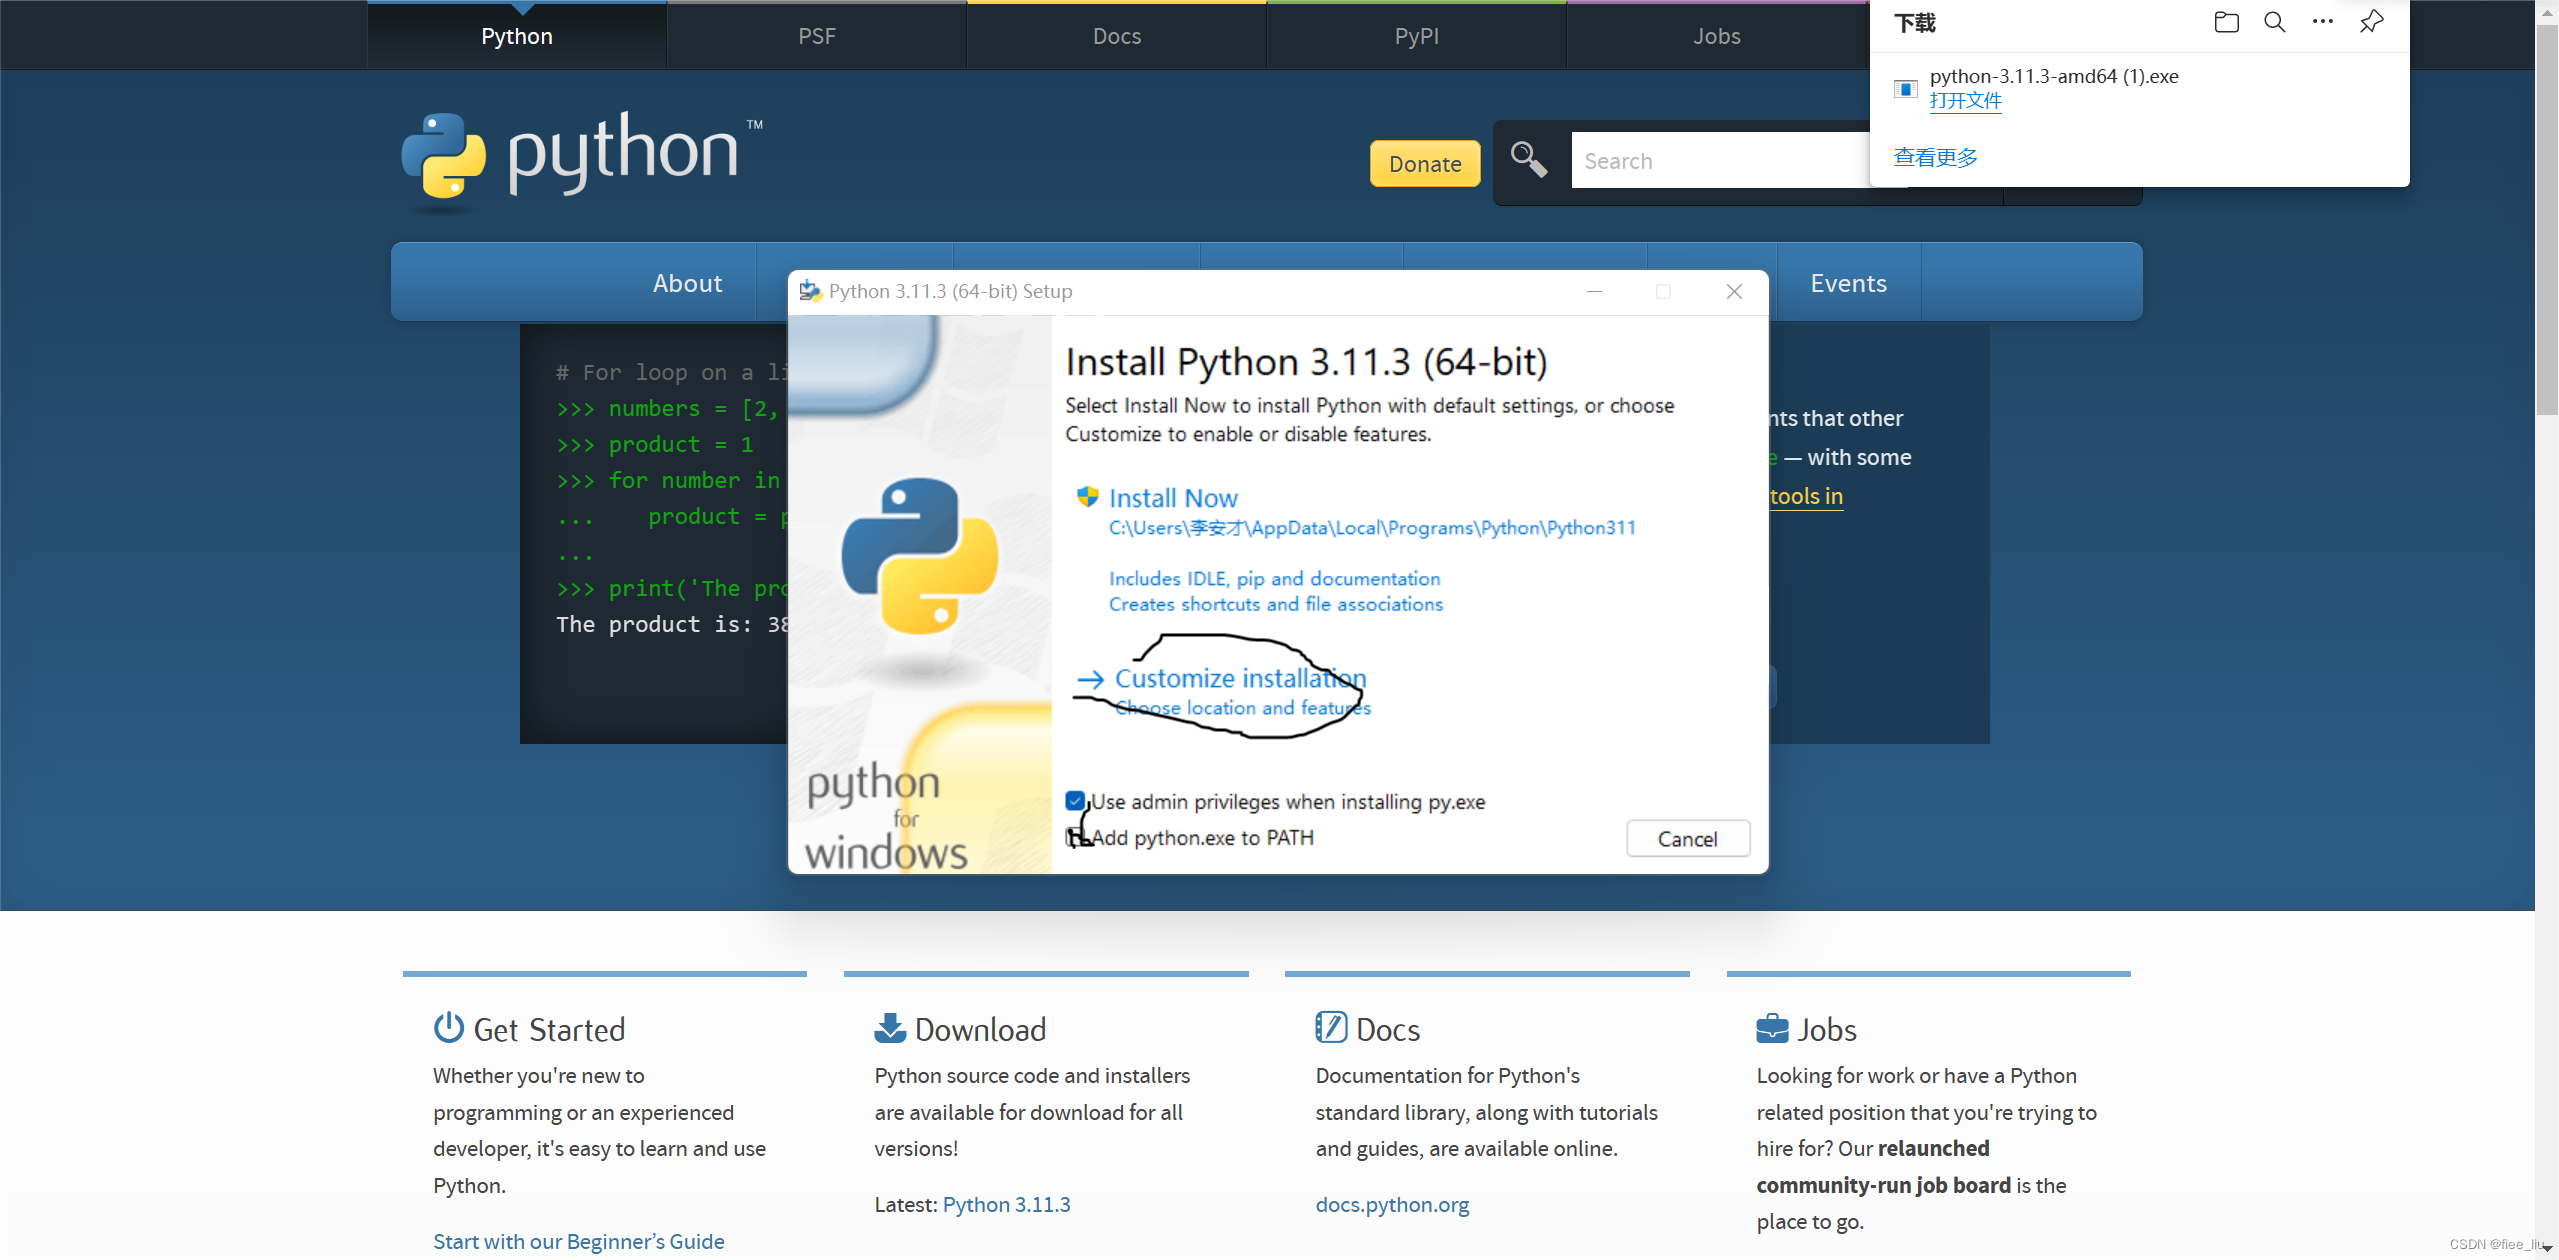Open downloads folder icon in panel
The width and height of the screenshot is (2559, 1260).
pos(2226,22)
